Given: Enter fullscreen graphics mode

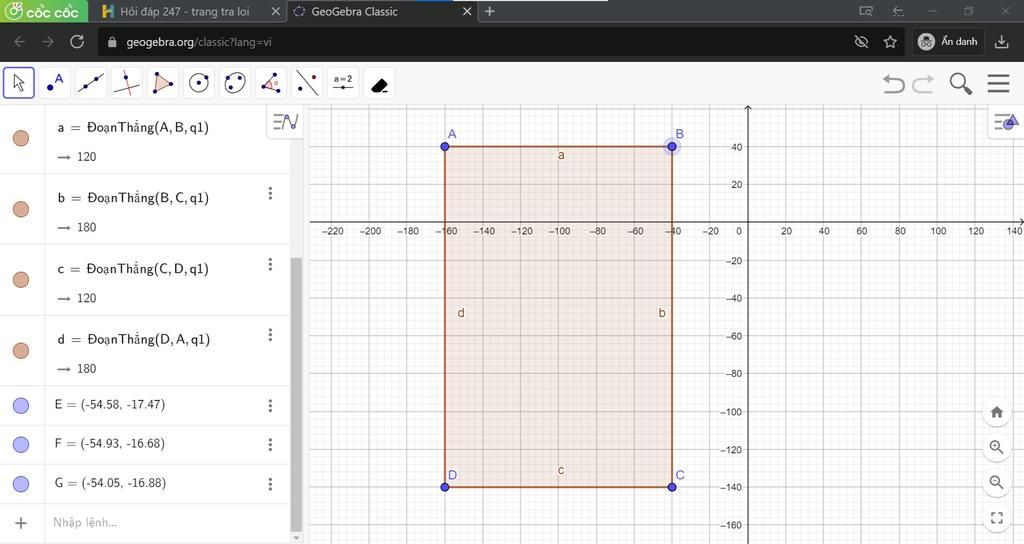Looking at the screenshot, I should click(x=997, y=518).
